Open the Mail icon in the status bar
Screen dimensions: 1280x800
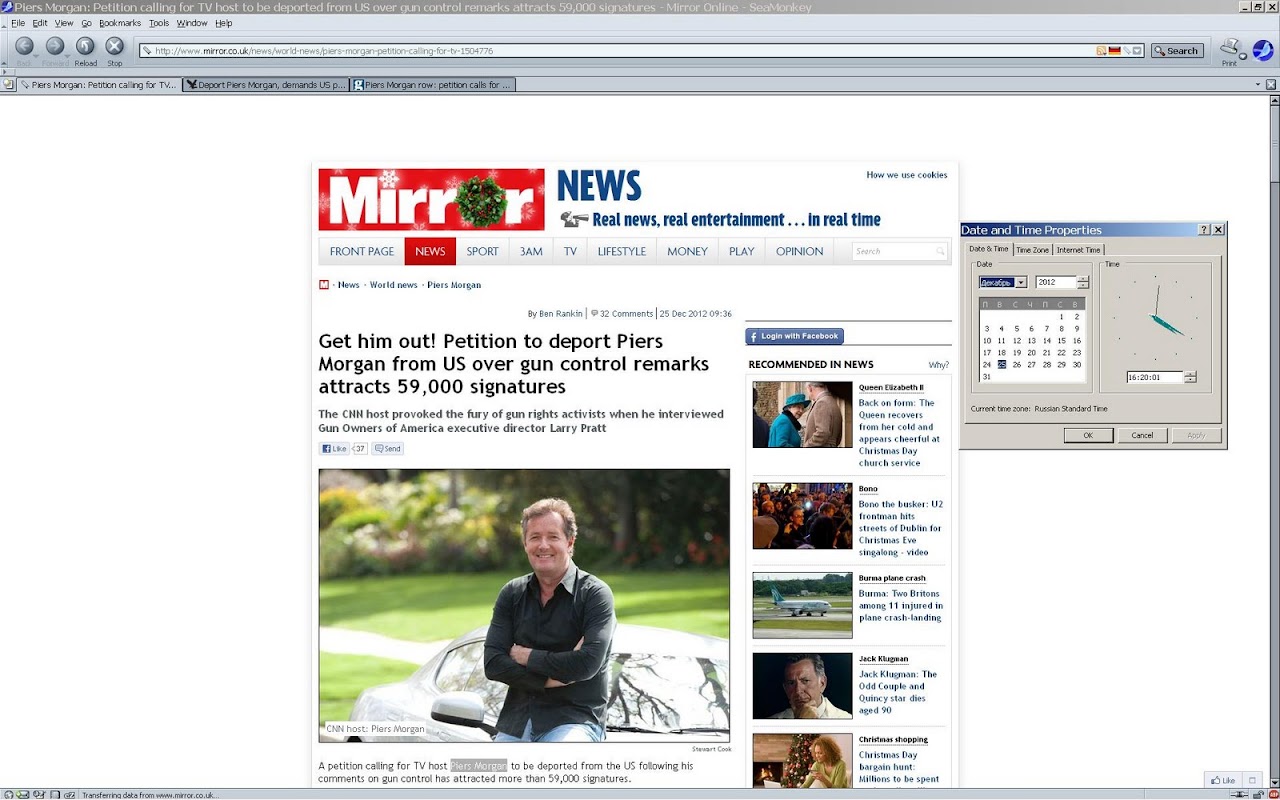(23, 795)
